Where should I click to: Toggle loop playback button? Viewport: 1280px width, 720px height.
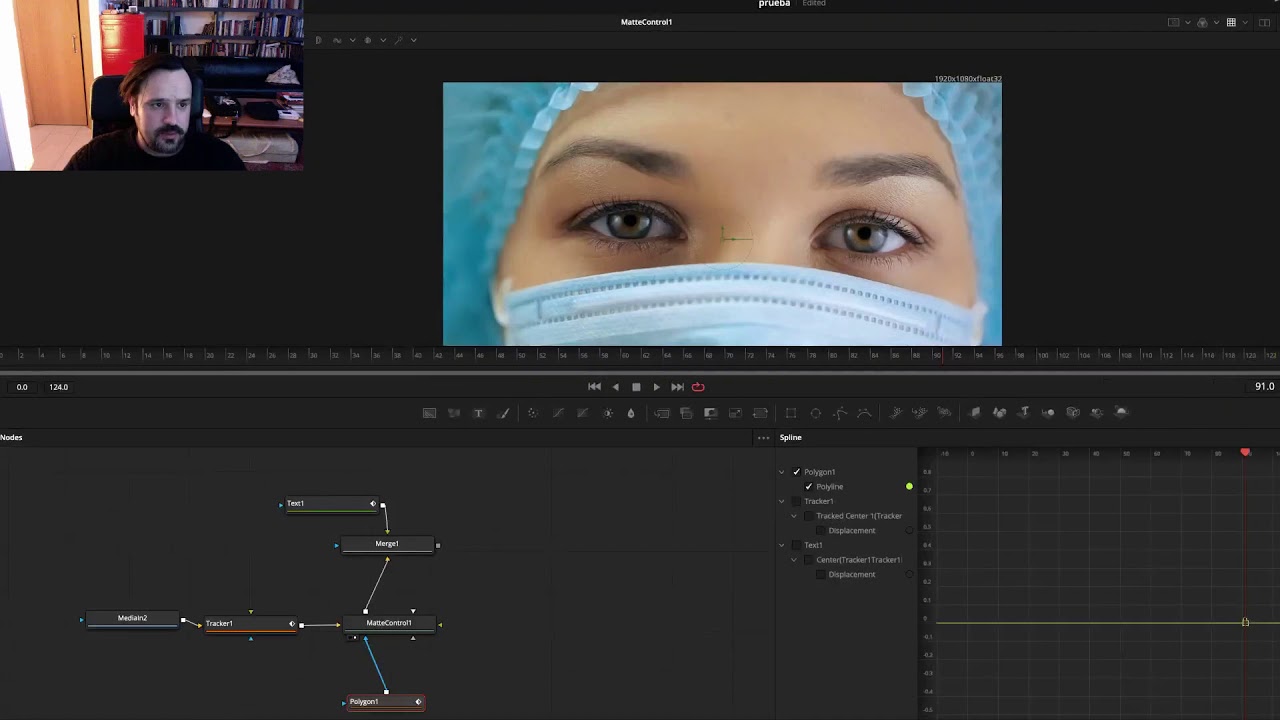(x=698, y=387)
